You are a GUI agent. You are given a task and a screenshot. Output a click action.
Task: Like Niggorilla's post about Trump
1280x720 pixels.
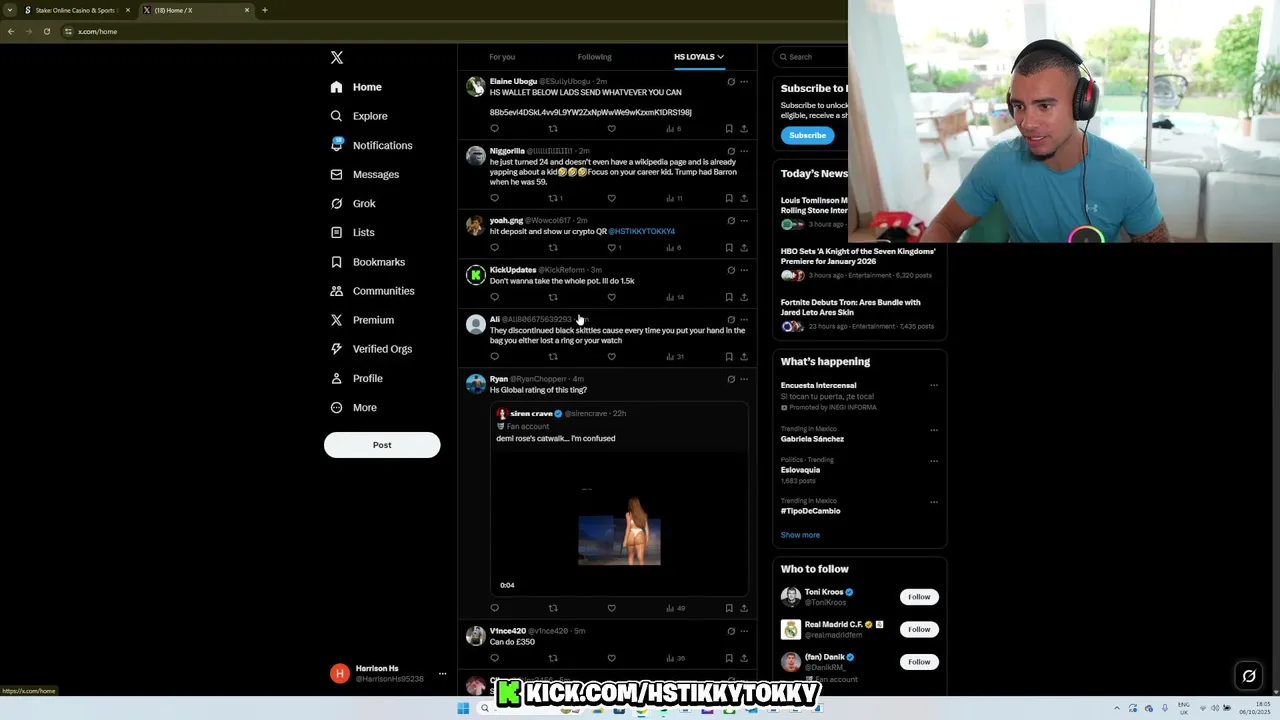(611, 198)
